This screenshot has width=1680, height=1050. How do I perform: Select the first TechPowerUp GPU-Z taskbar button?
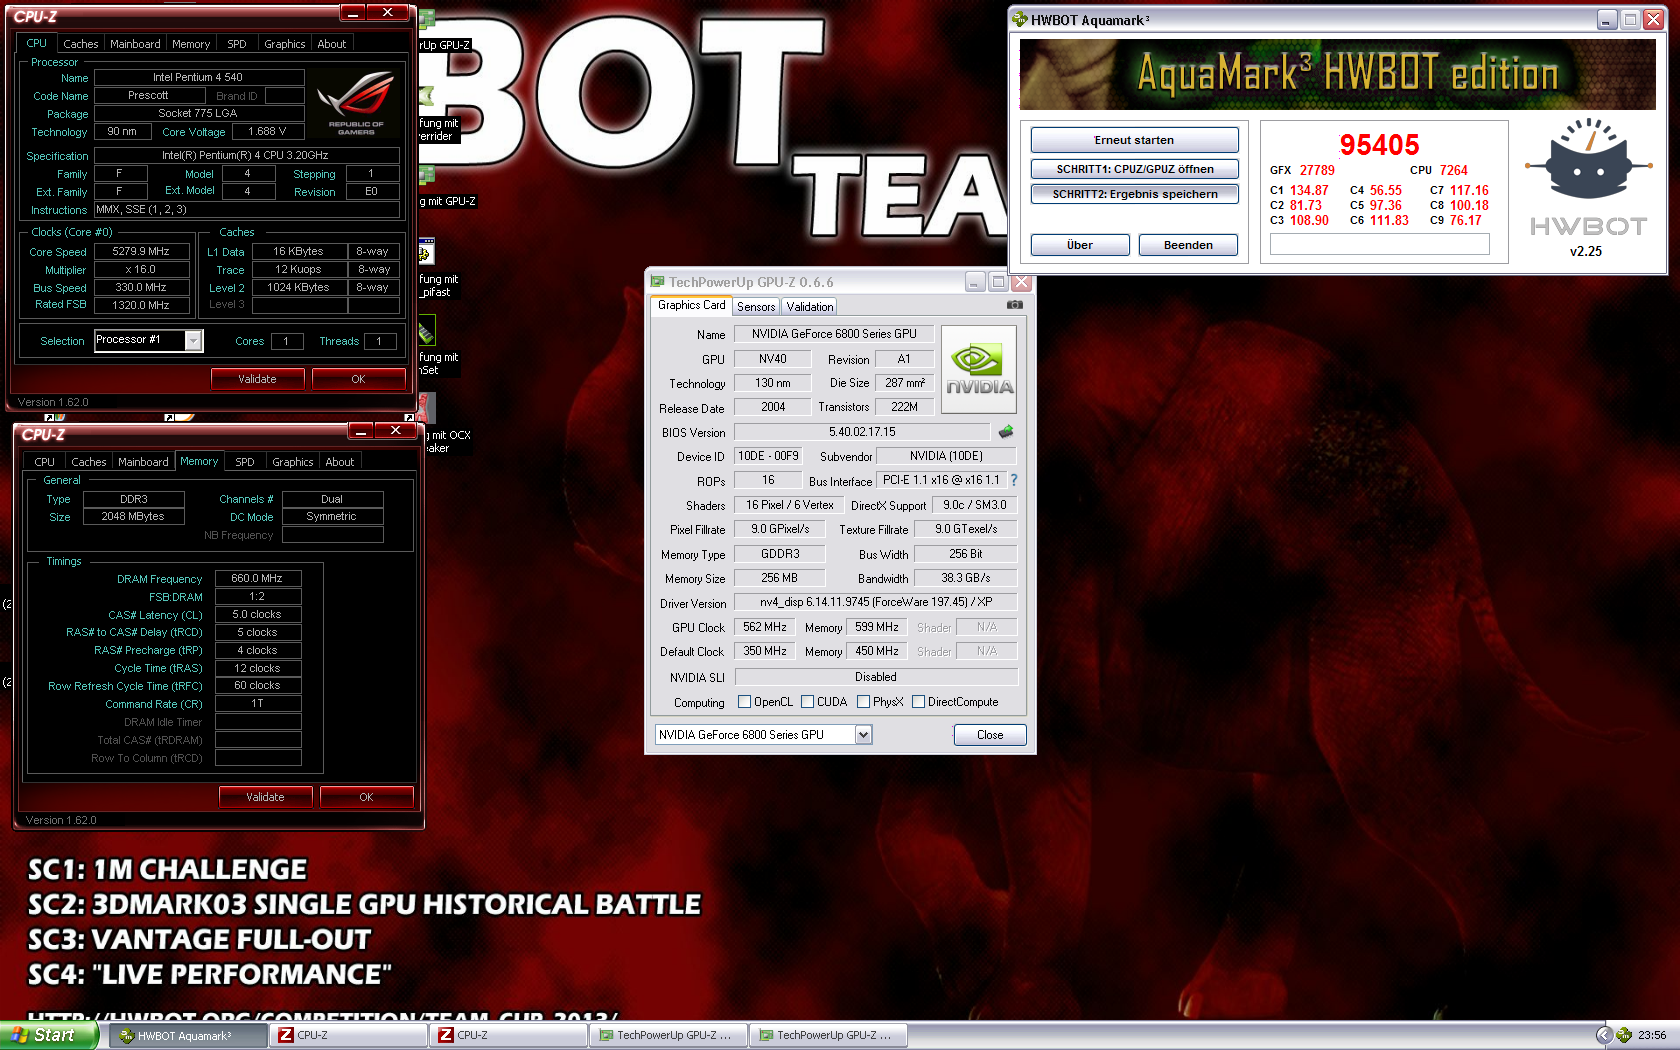[x=669, y=1035]
